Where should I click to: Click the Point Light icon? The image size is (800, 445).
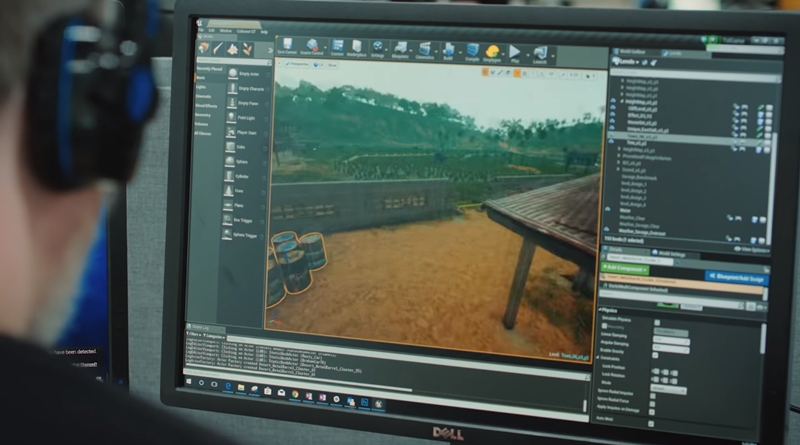[x=231, y=117]
